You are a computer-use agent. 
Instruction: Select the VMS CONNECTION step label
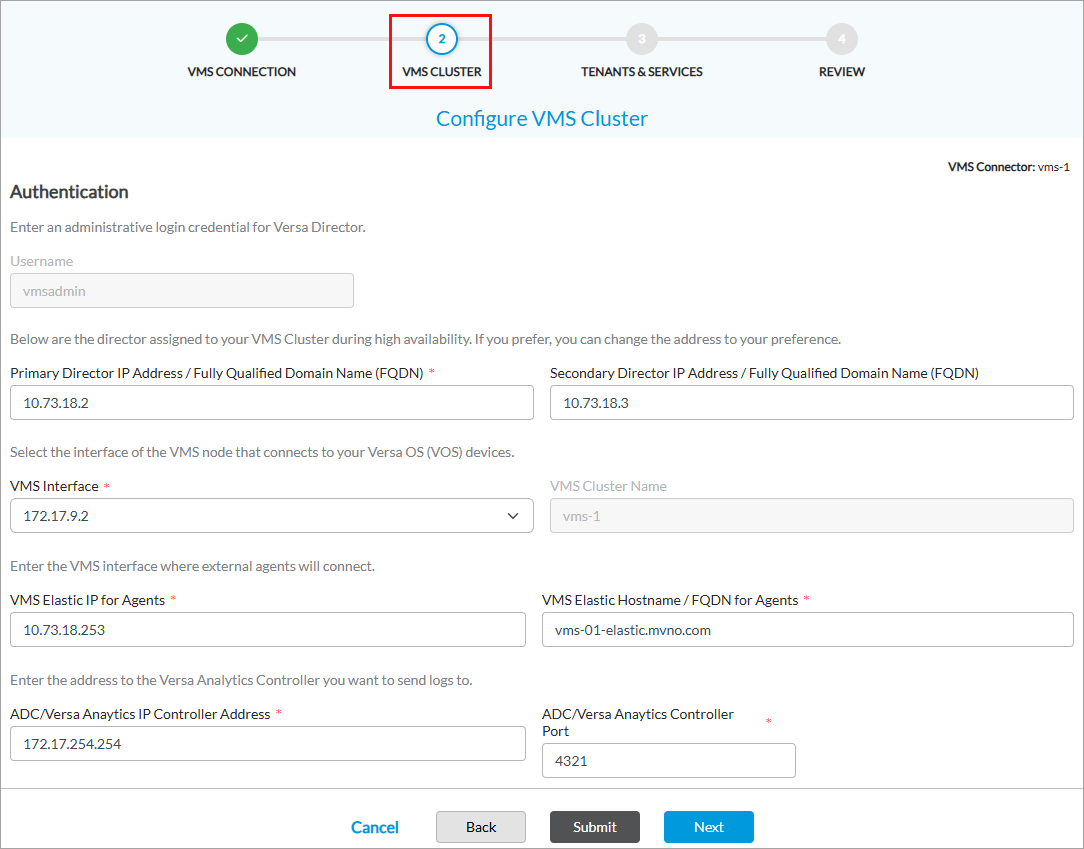coord(241,71)
